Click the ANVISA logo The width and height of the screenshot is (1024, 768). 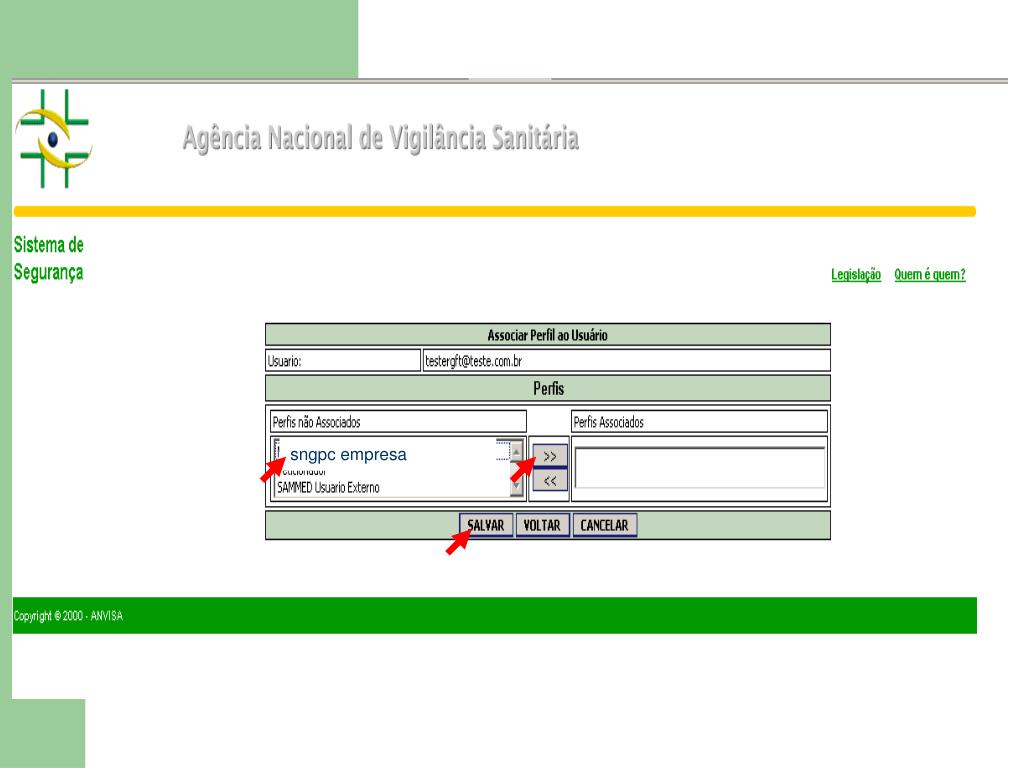coord(54,138)
